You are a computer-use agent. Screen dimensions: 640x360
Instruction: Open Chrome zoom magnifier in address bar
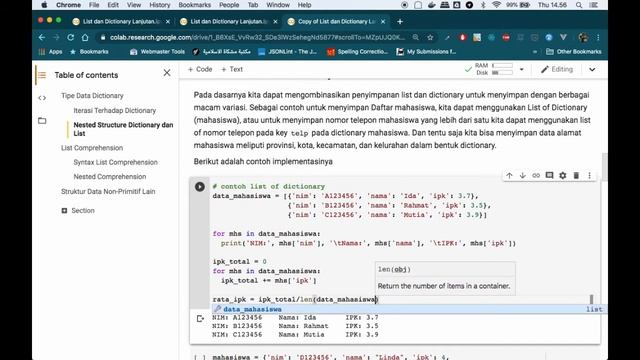click(x=416, y=38)
